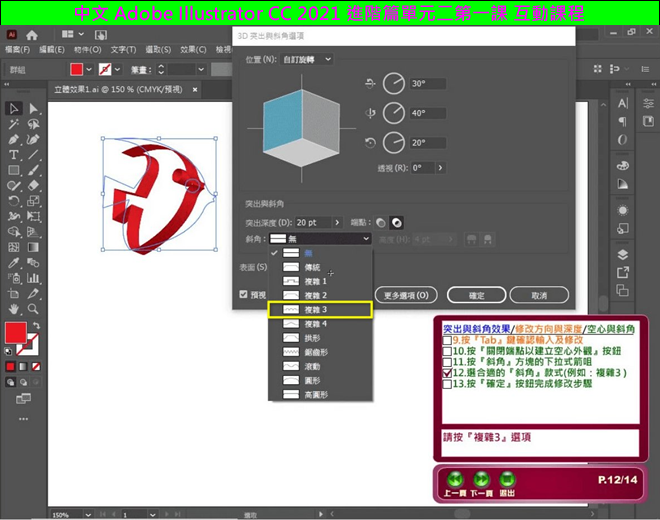
Task: Open the 位置 position dropdown
Action: [307, 59]
